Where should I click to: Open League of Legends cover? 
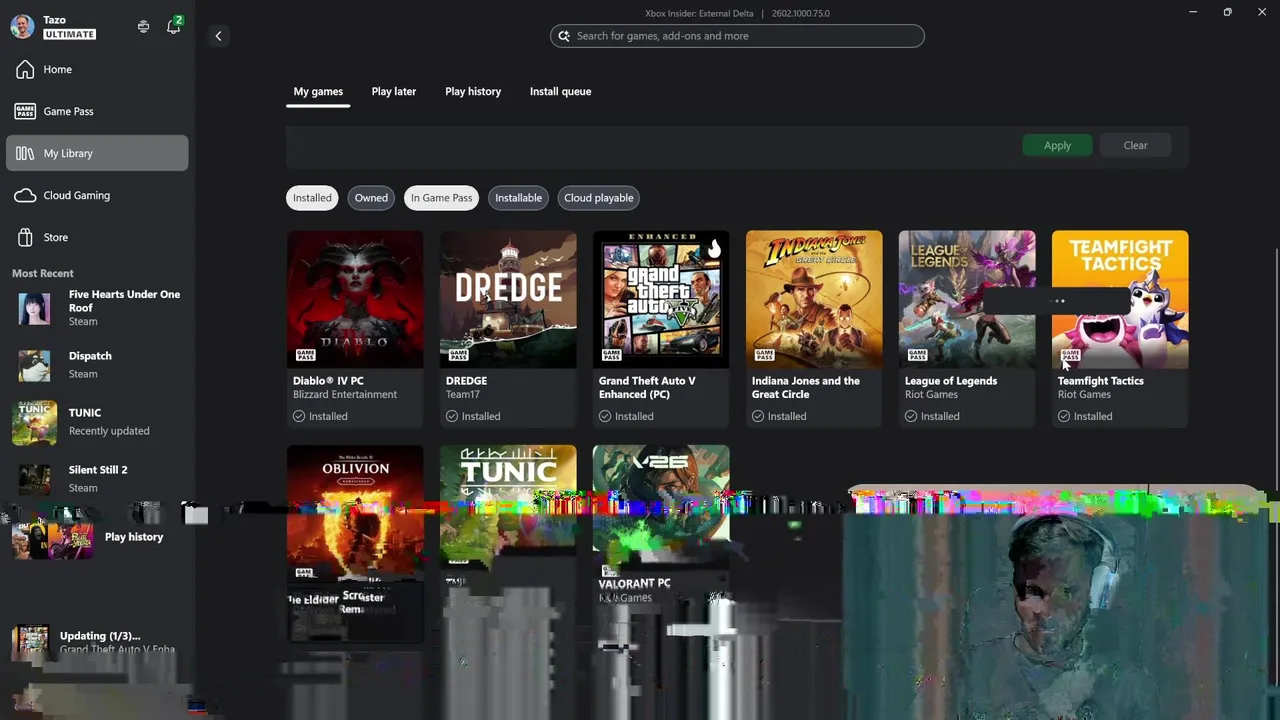click(x=967, y=299)
